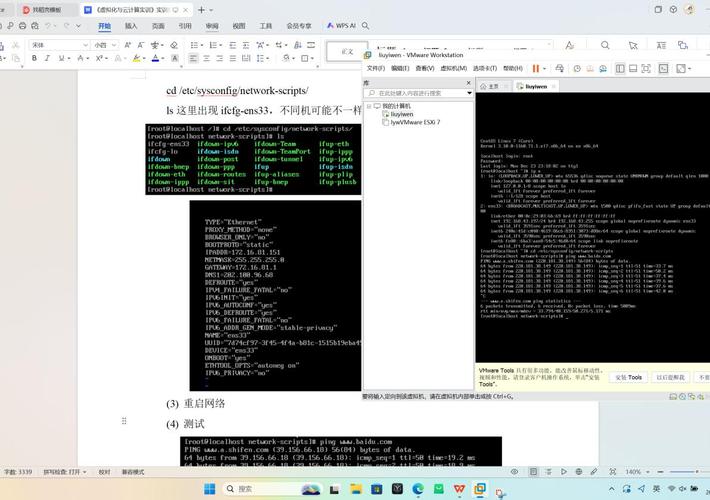Open the font size dropdown 小四
The width and height of the screenshot is (710, 500).
tap(114, 45)
